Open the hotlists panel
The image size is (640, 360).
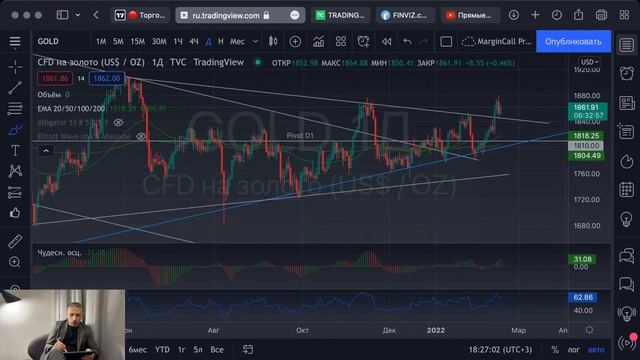(627, 161)
